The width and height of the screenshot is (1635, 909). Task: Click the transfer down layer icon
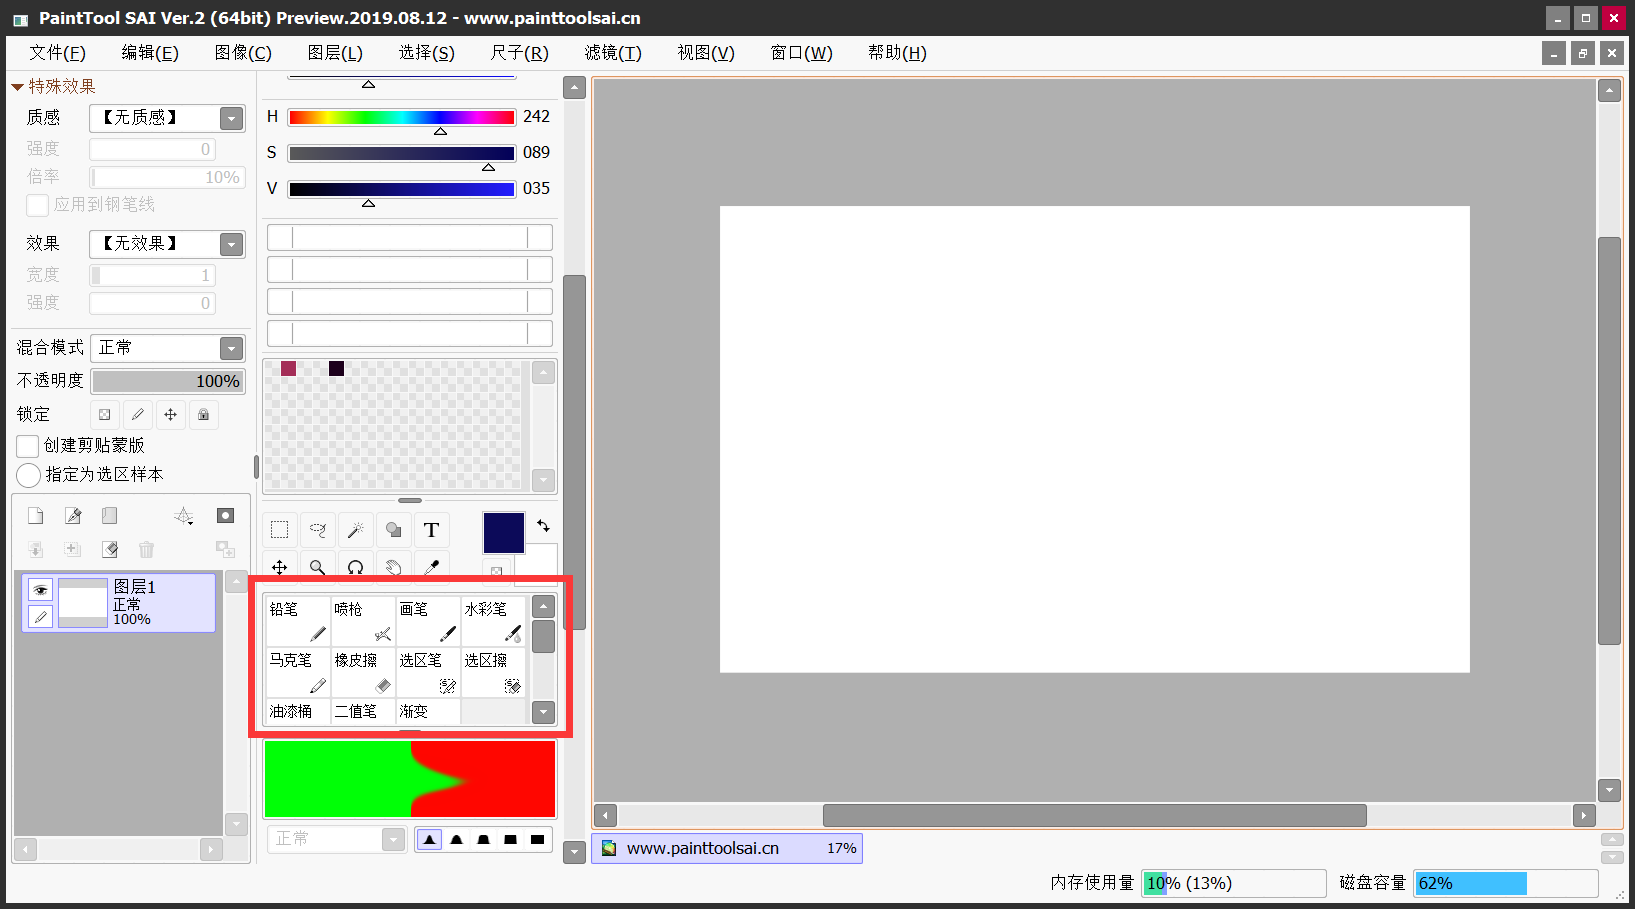[36, 549]
